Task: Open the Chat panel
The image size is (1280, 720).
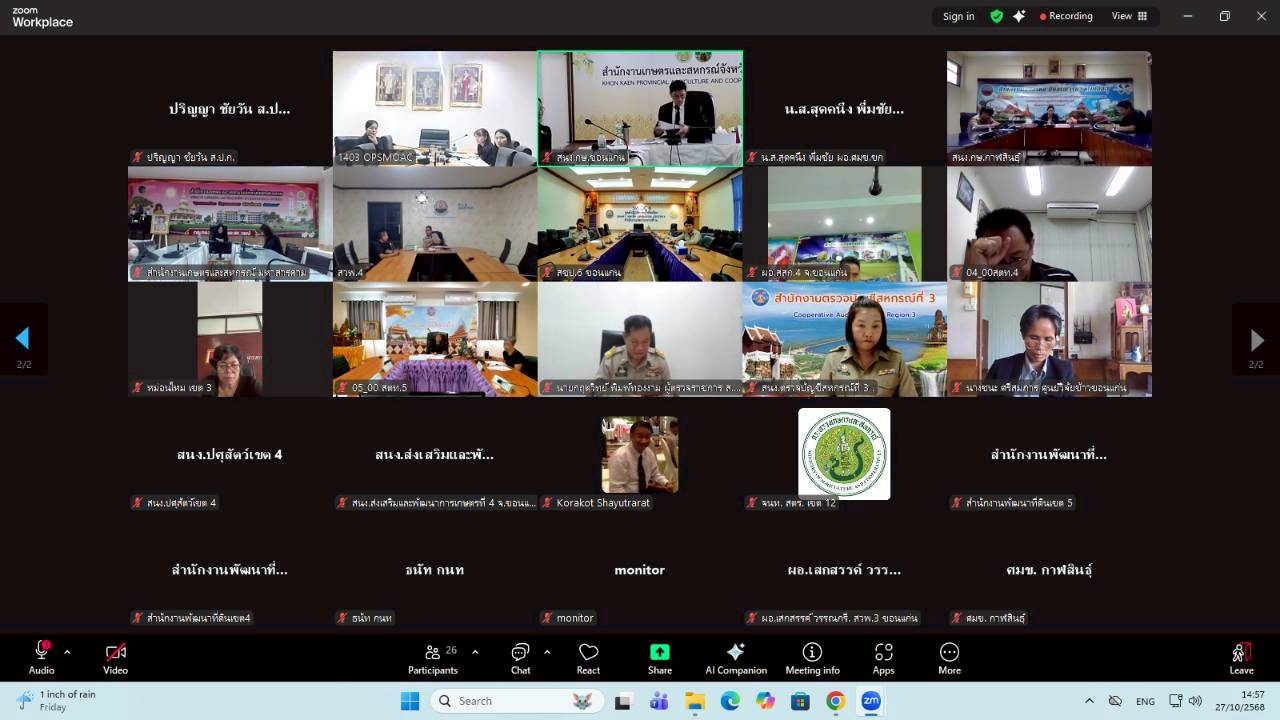Action: (x=520, y=658)
